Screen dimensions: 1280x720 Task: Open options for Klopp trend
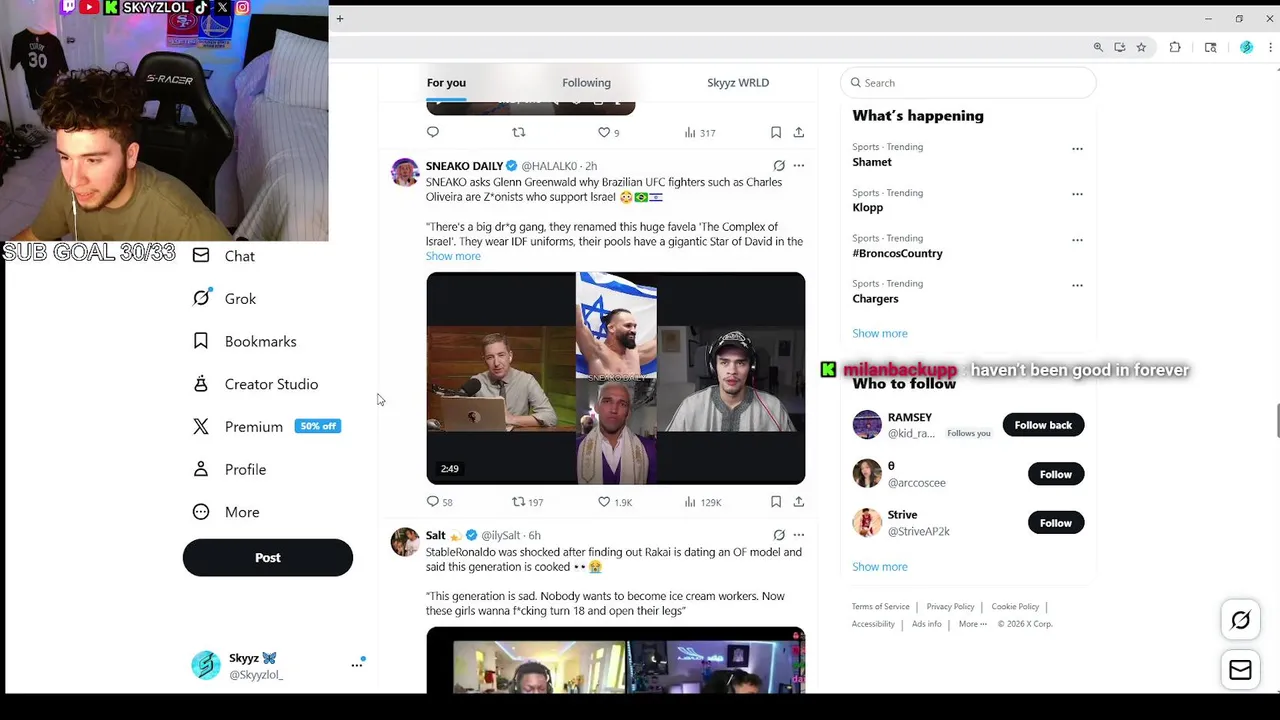1077,194
